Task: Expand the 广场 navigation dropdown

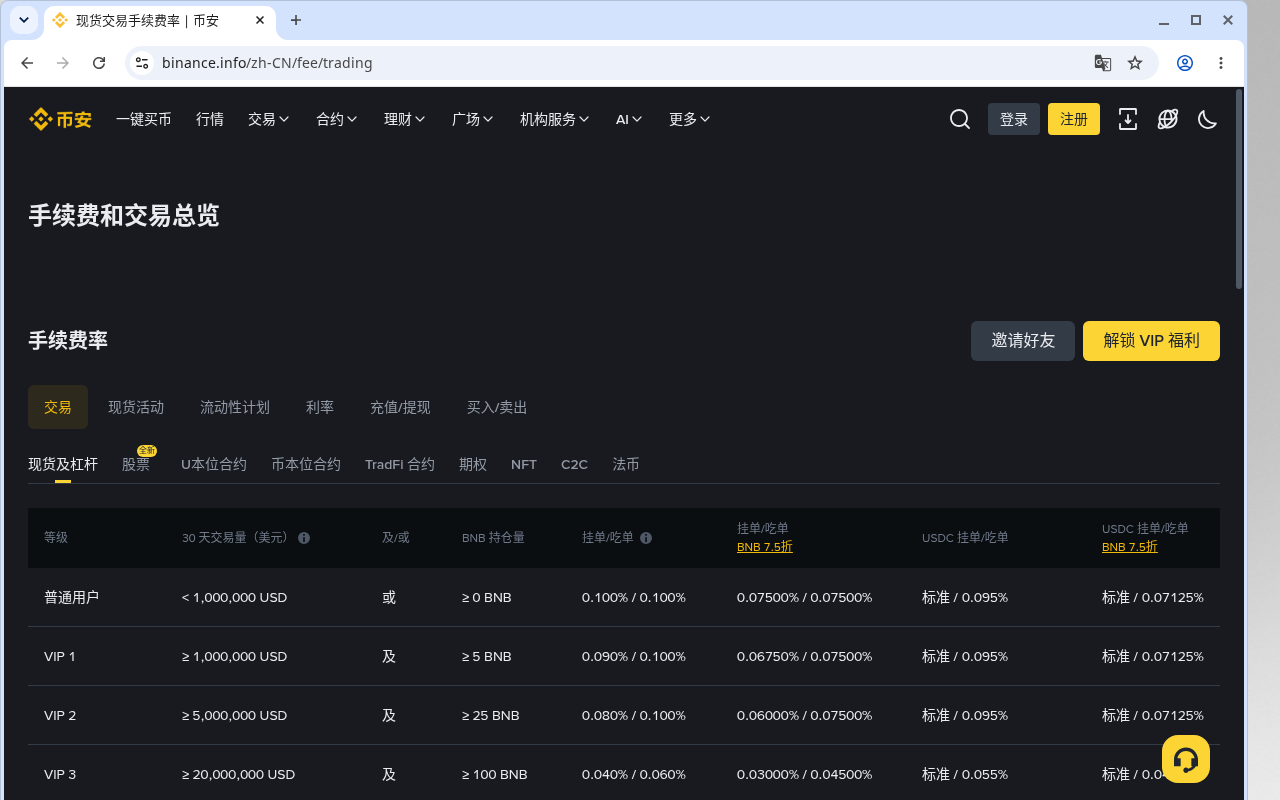Action: click(473, 119)
